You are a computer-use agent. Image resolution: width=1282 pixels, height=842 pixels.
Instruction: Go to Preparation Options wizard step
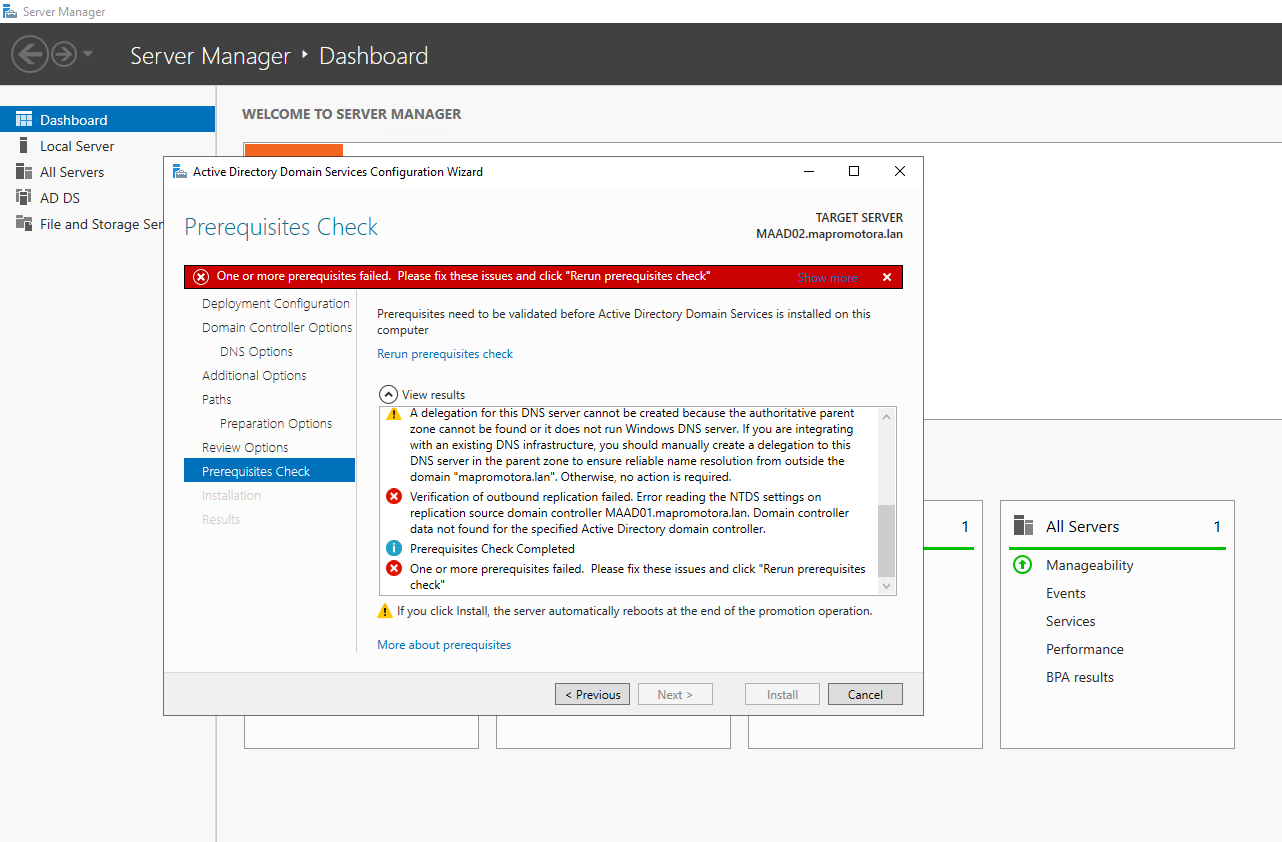[x=276, y=424]
